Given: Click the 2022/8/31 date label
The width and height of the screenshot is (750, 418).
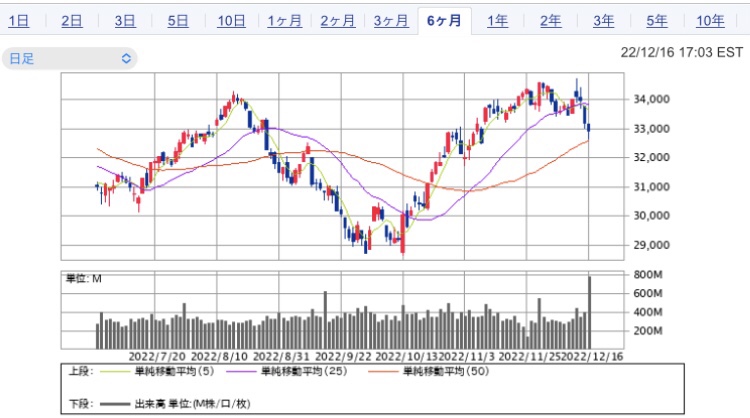Looking at the screenshot, I should point(281,357).
